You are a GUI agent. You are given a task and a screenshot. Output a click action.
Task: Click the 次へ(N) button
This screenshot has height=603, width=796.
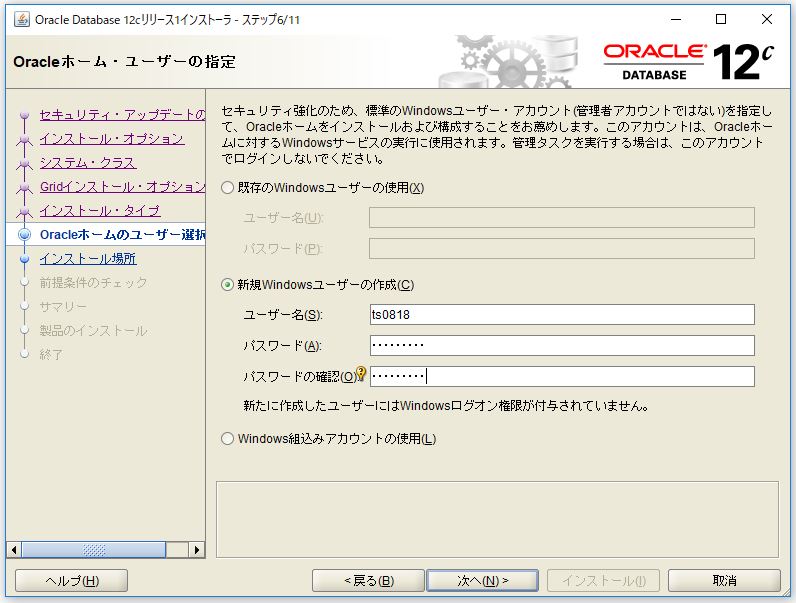coord(482,580)
